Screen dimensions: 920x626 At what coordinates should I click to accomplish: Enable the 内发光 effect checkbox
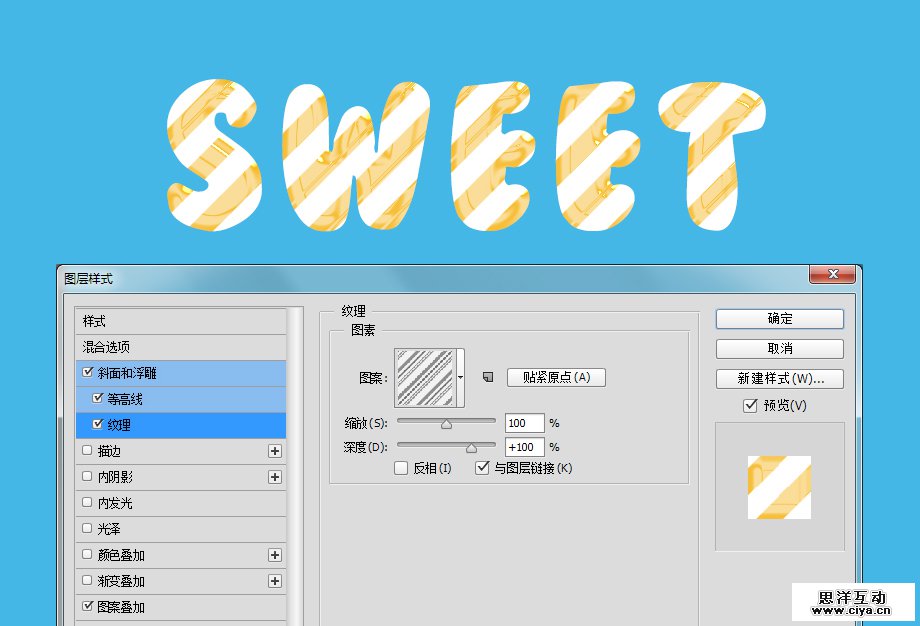(87, 503)
